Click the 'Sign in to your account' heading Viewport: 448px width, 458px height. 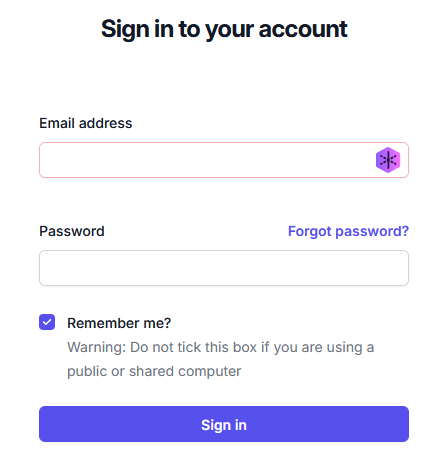[224, 29]
